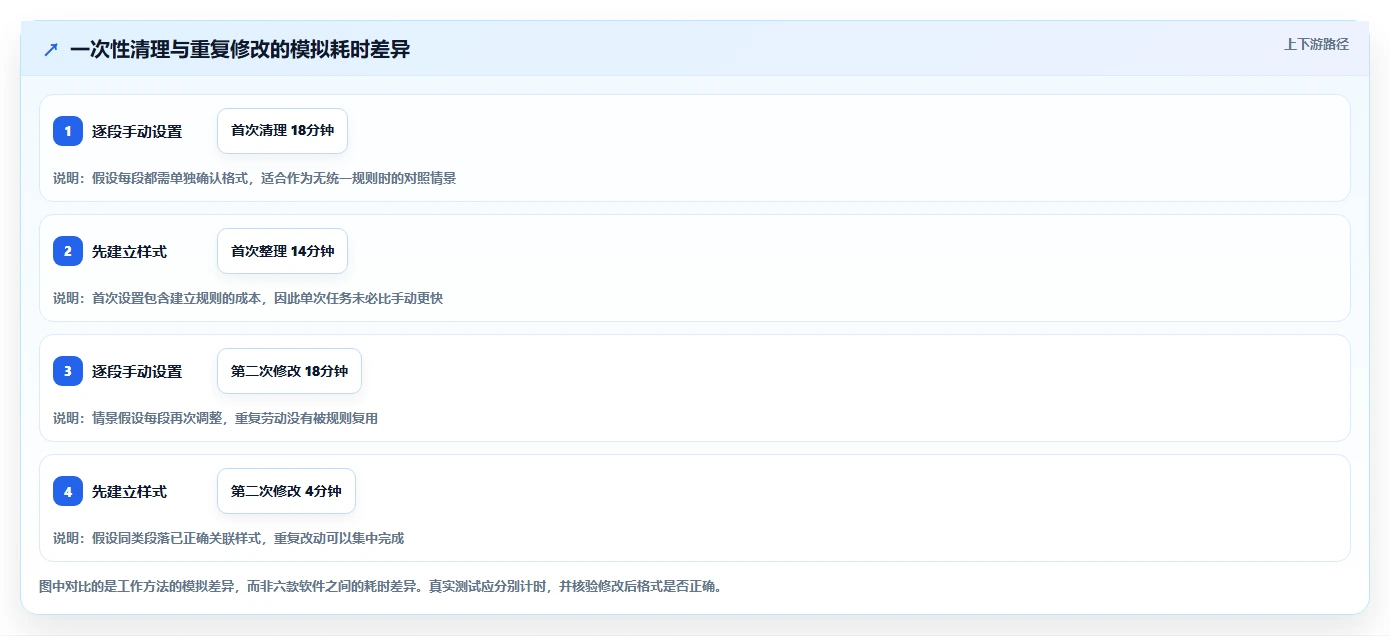Click the arrow icon beside the title
Viewport: 1390px width, 636px height.
(x=51, y=49)
